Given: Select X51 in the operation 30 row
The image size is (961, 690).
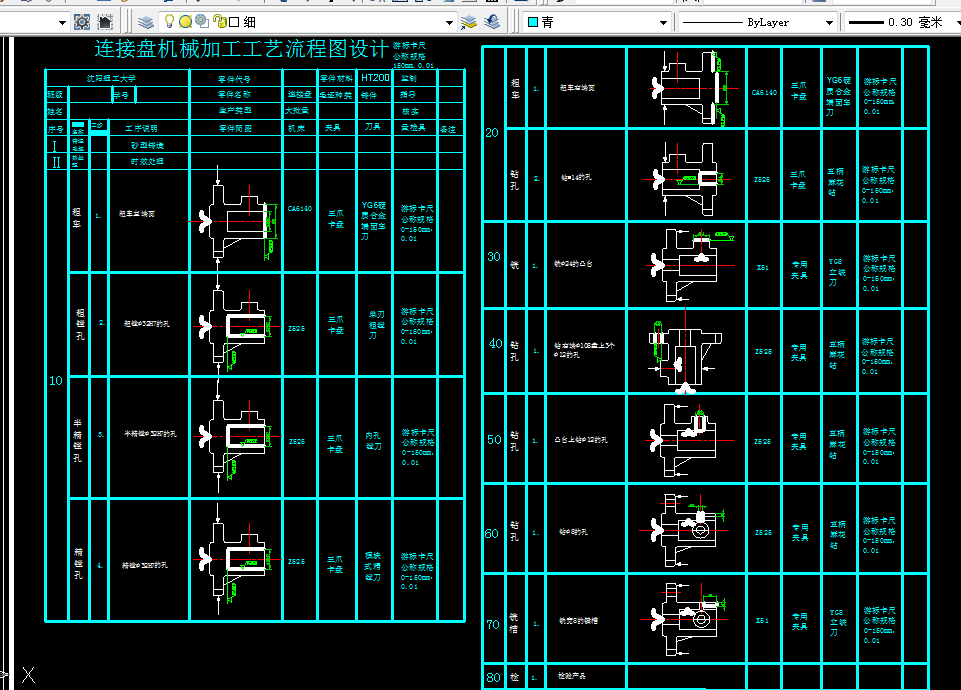Looking at the screenshot, I should pos(762,267).
